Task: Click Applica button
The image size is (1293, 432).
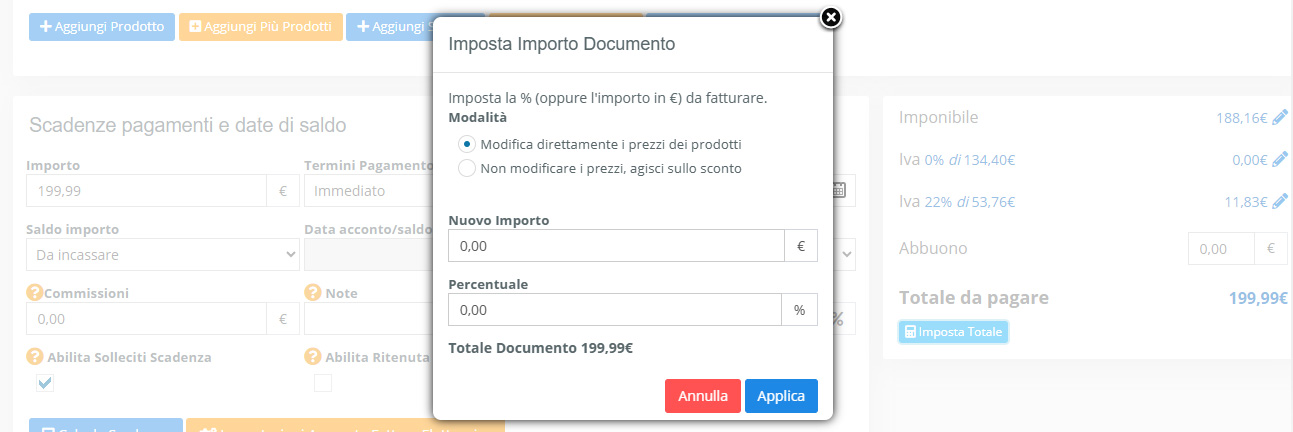Action: point(781,396)
